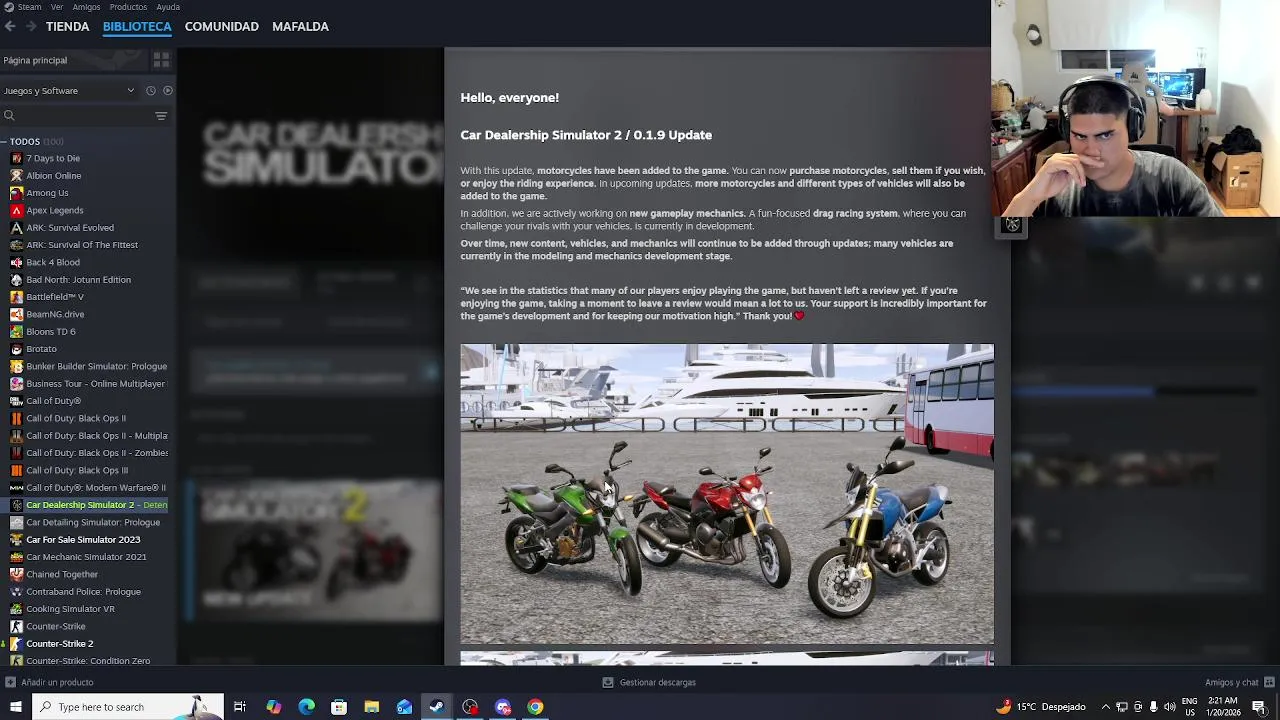This screenshot has width=1280, height=720.
Task: Open the Ayuda menu
Action: tap(168, 7)
